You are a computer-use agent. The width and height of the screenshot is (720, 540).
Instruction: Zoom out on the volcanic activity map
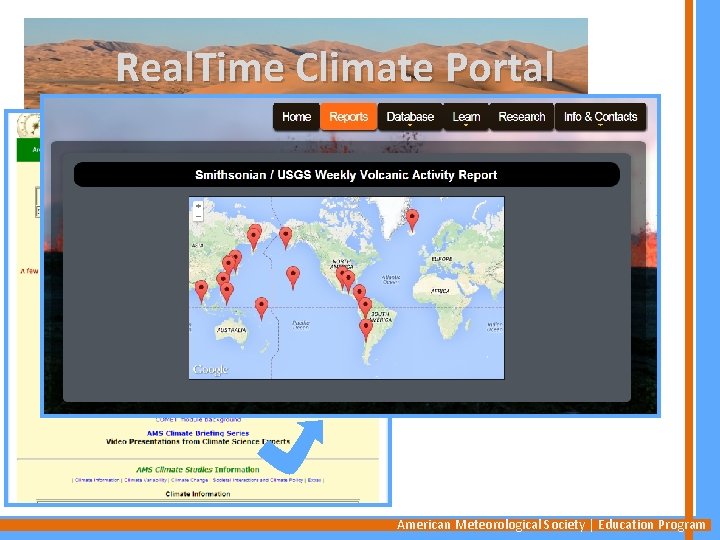tap(198, 216)
